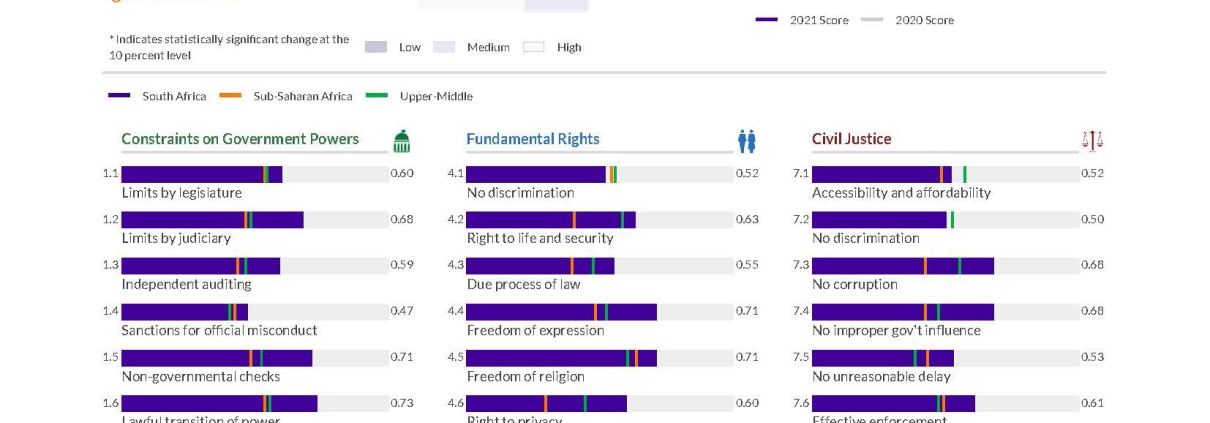Select the Medium significance legend swatch

click(x=444, y=47)
